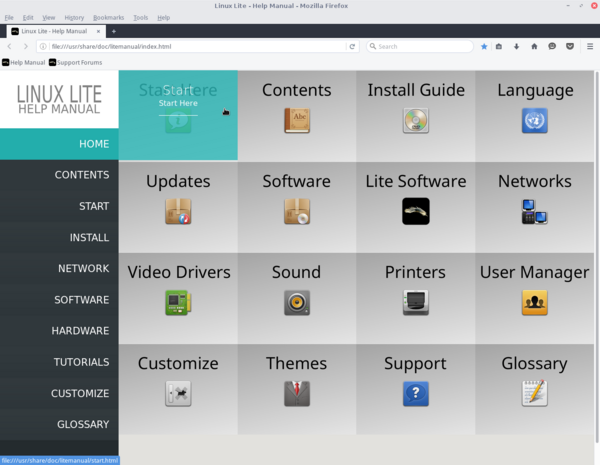Click the vertical page scrollbar
This screenshot has width=600, height=465.
coord(597,256)
